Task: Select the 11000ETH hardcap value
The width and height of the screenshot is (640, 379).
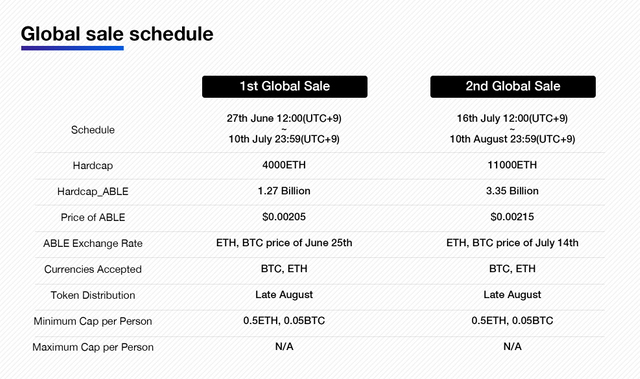Action: [512, 165]
